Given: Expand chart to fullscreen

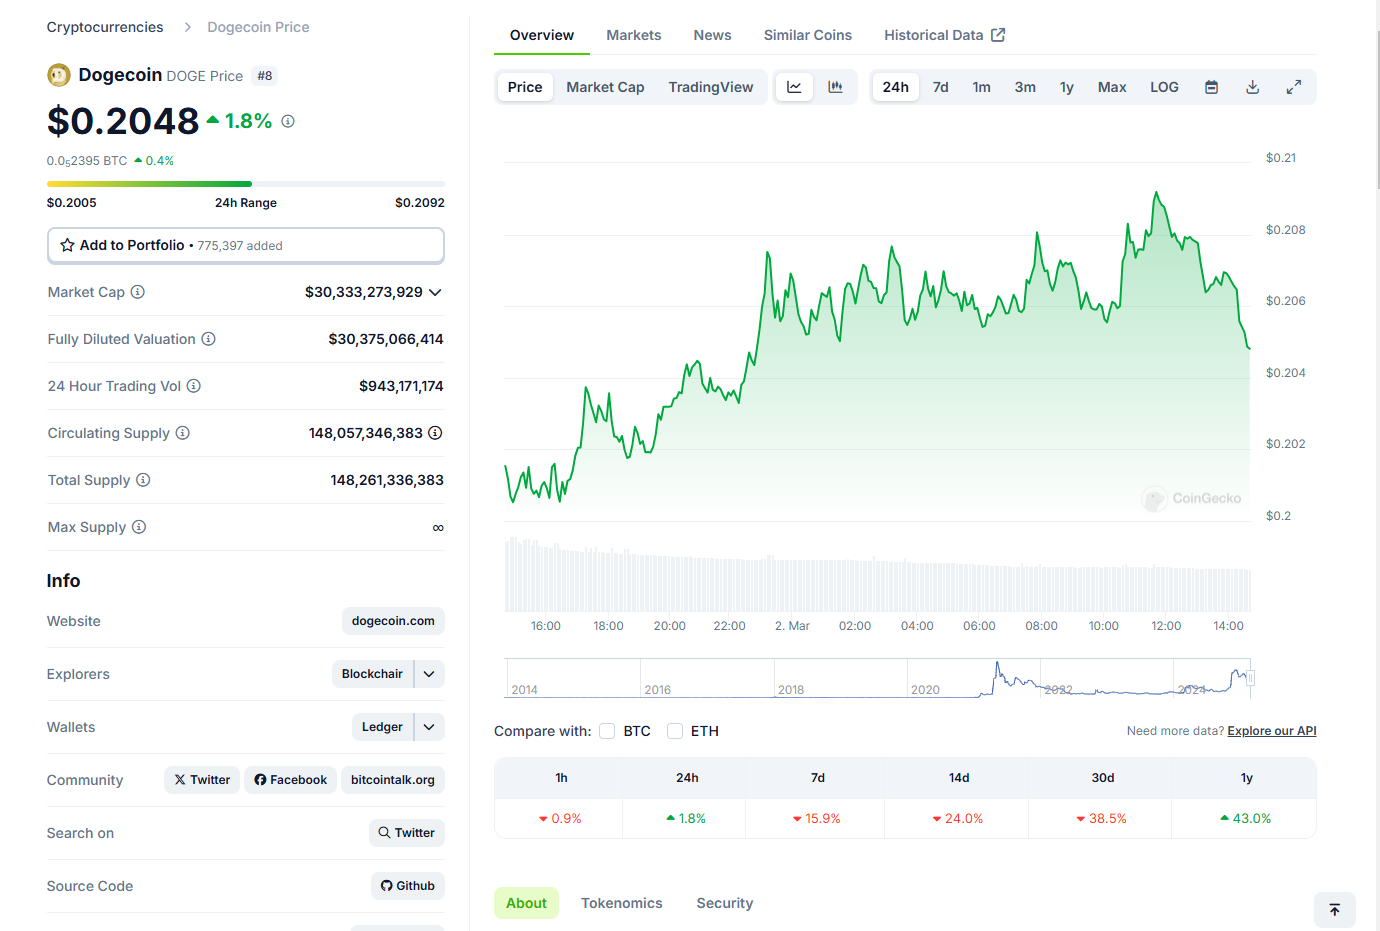Looking at the screenshot, I should coord(1293,87).
